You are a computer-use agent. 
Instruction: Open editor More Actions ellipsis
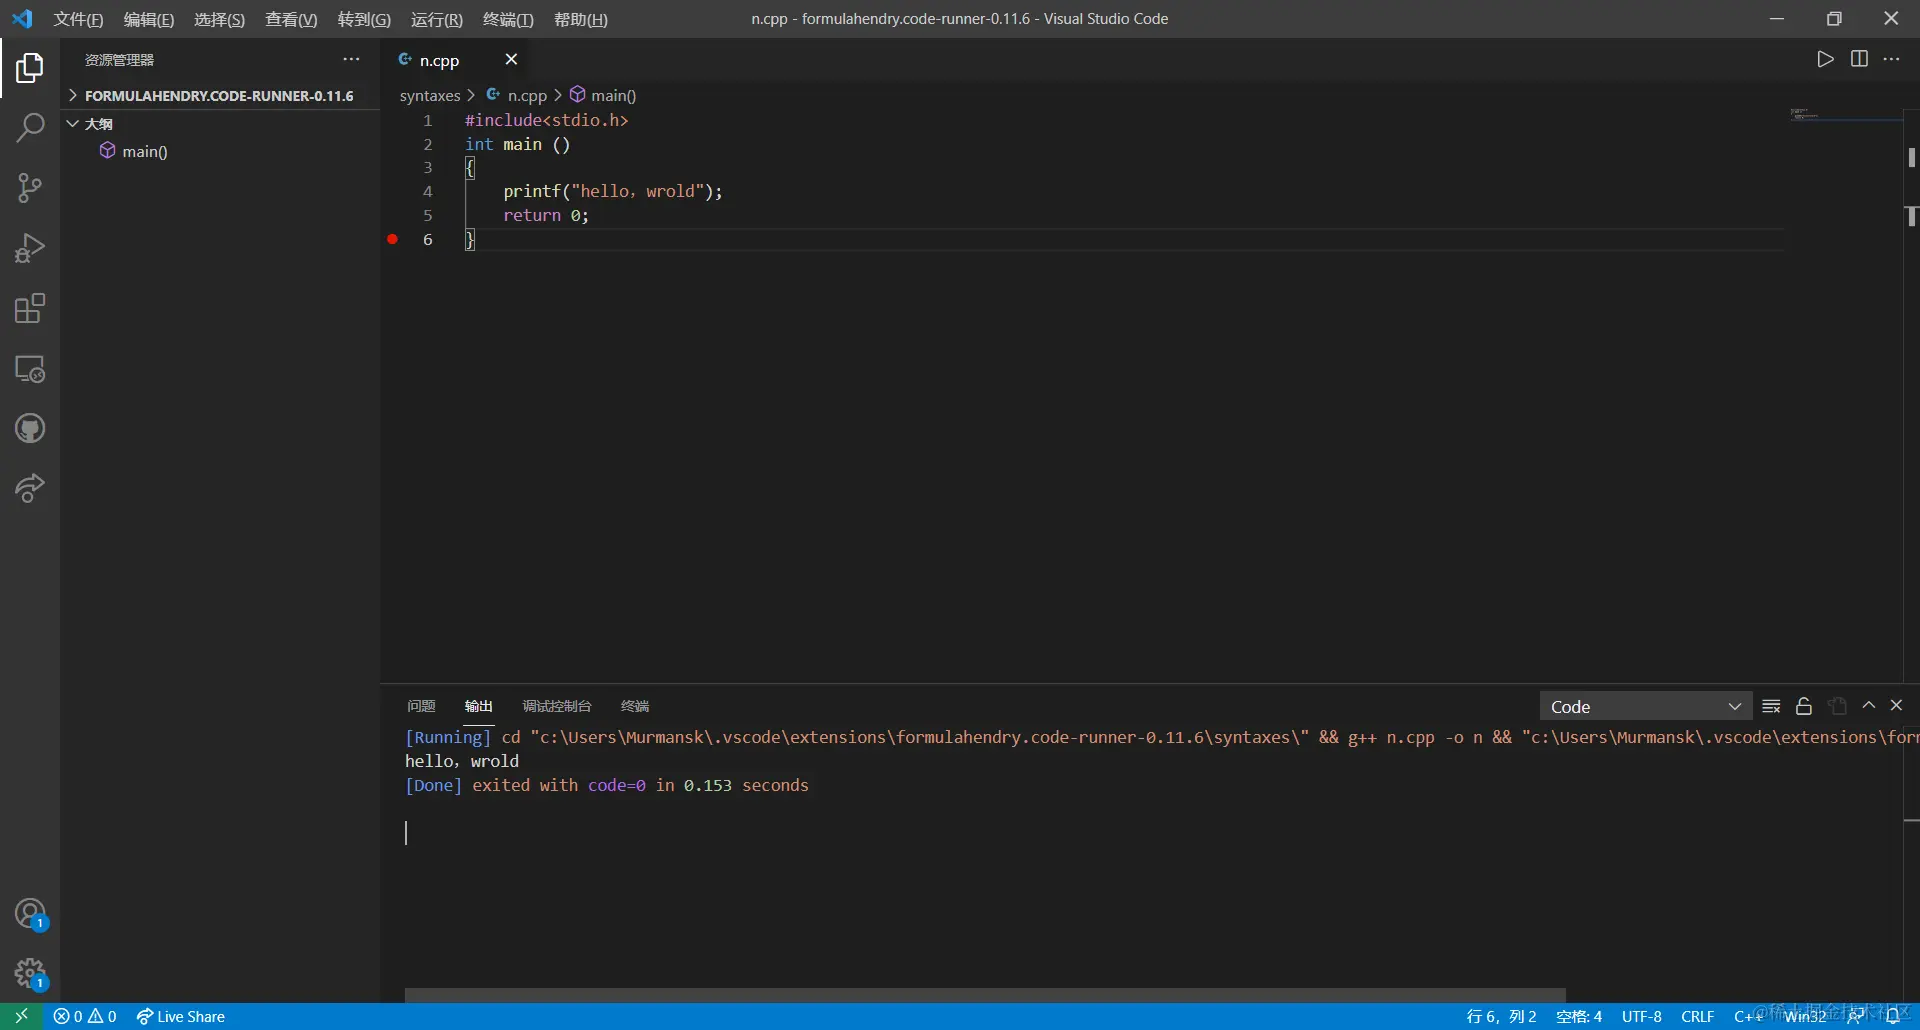[x=1891, y=59]
